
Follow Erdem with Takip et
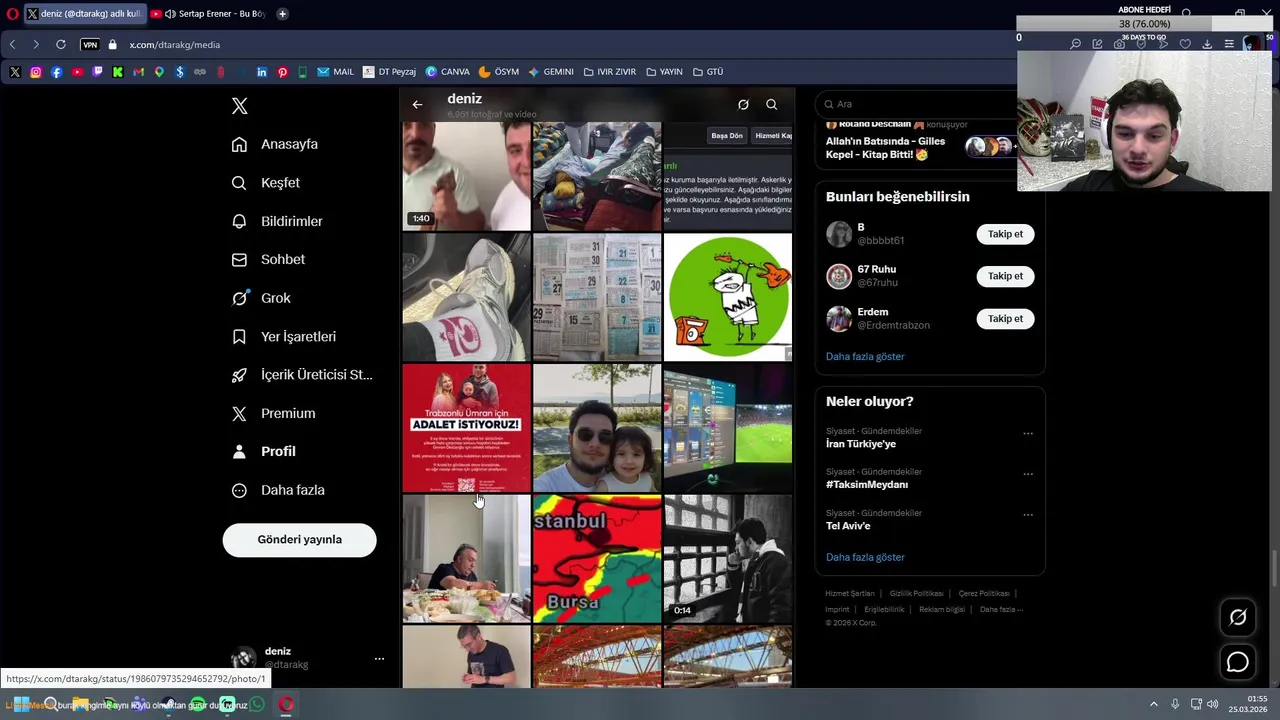(1005, 319)
